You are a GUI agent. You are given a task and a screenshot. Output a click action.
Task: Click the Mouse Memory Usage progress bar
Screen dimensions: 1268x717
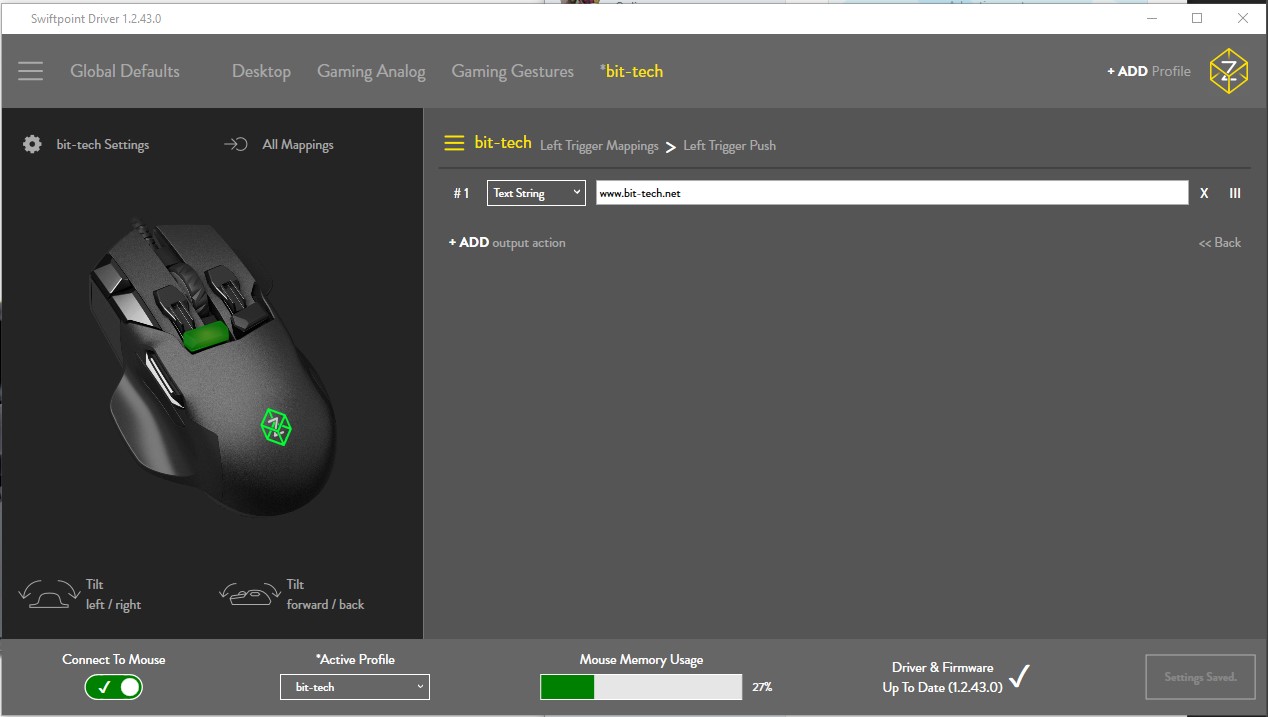pyautogui.click(x=641, y=687)
